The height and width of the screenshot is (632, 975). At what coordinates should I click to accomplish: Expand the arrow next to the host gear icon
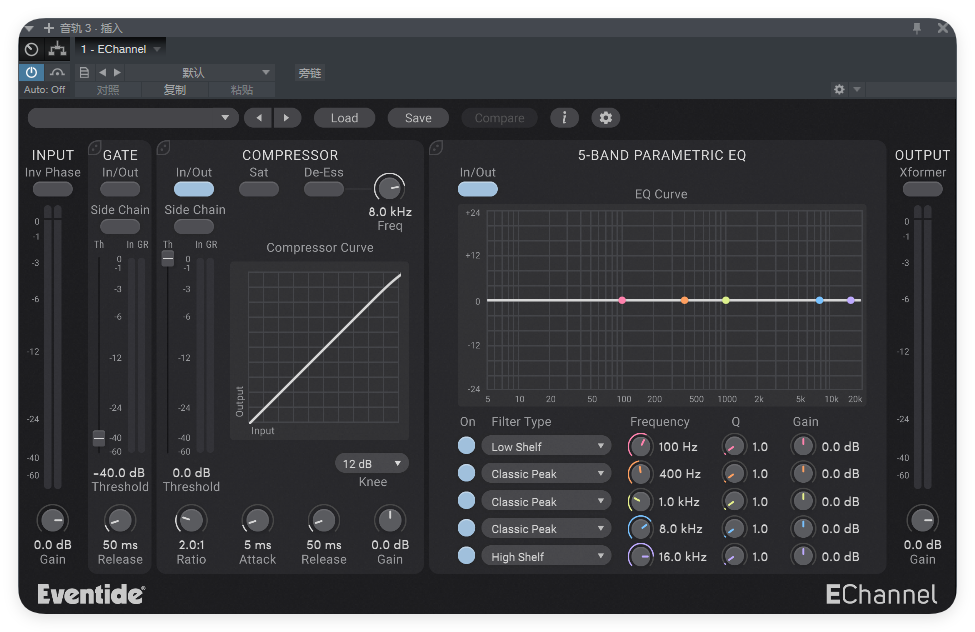coord(857,90)
